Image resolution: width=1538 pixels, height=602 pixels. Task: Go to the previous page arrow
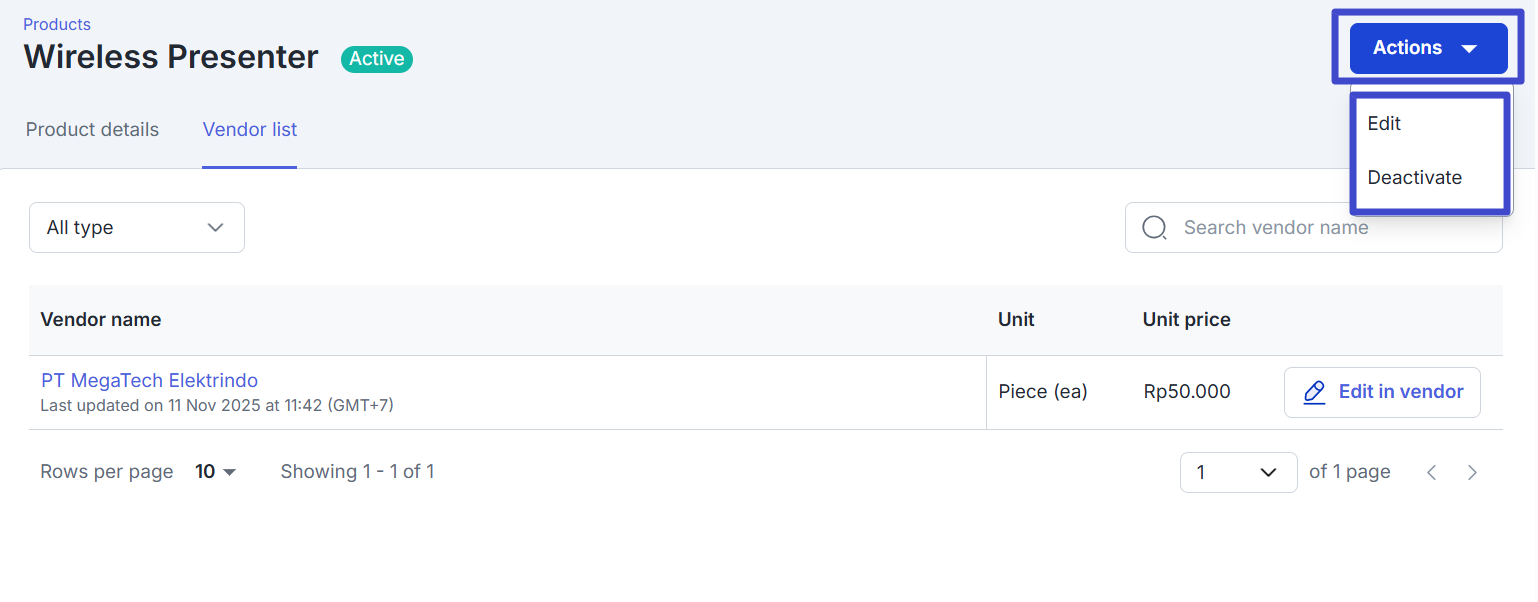[x=1432, y=472]
